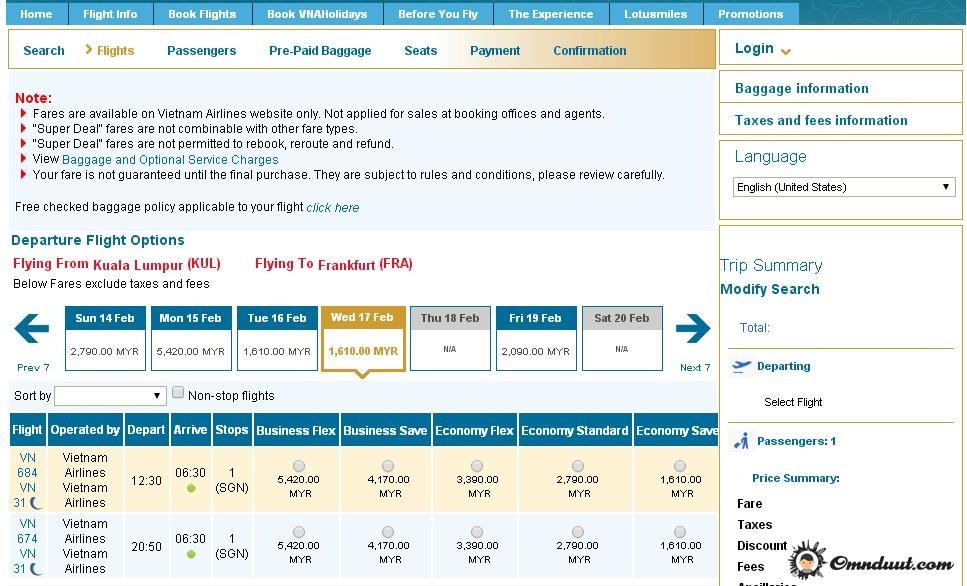Click the VN 674 flight number link

coord(27,531)
